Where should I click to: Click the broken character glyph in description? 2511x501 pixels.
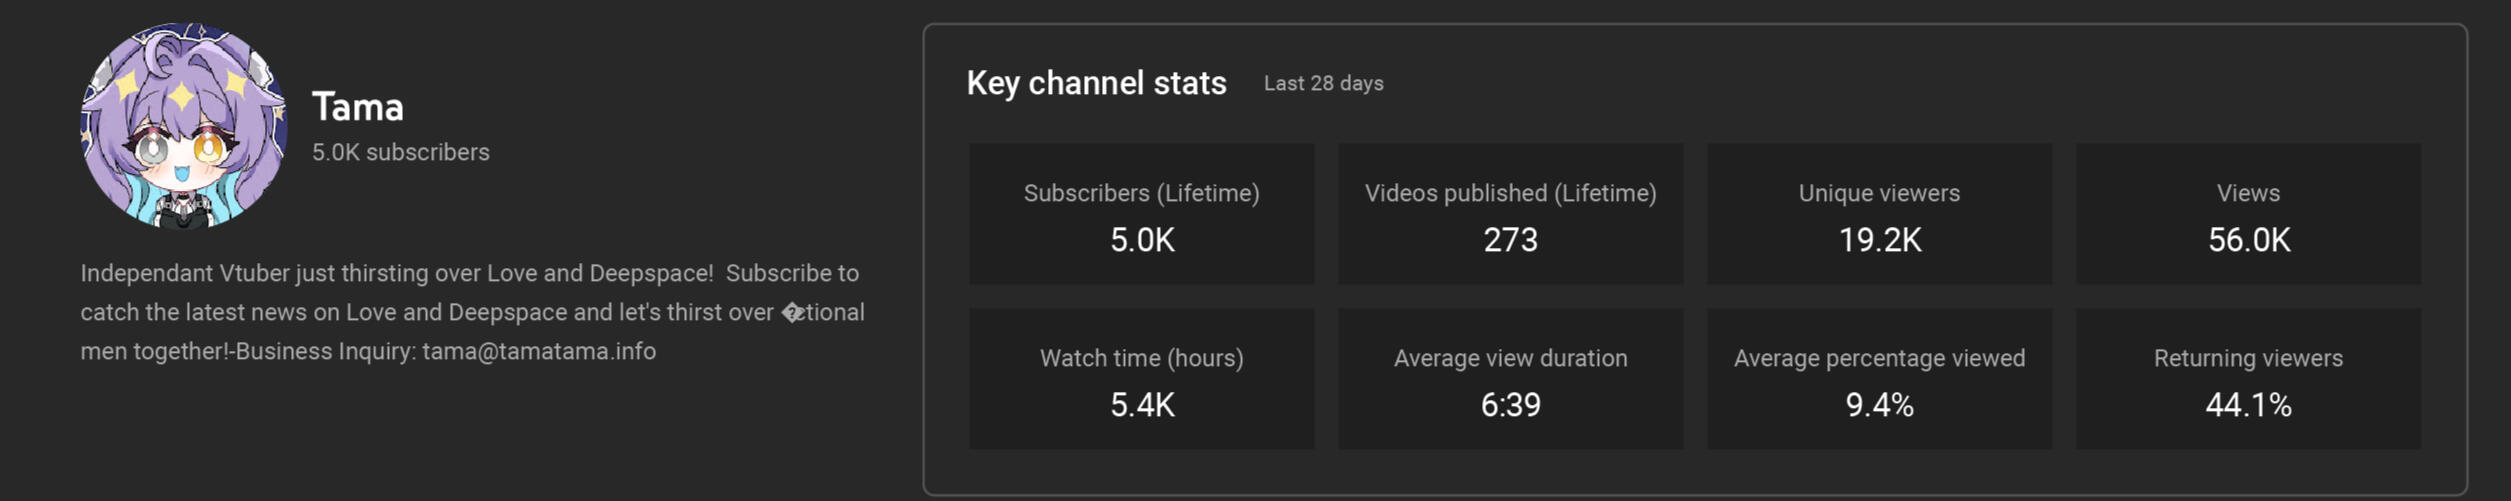click(792, 313)
